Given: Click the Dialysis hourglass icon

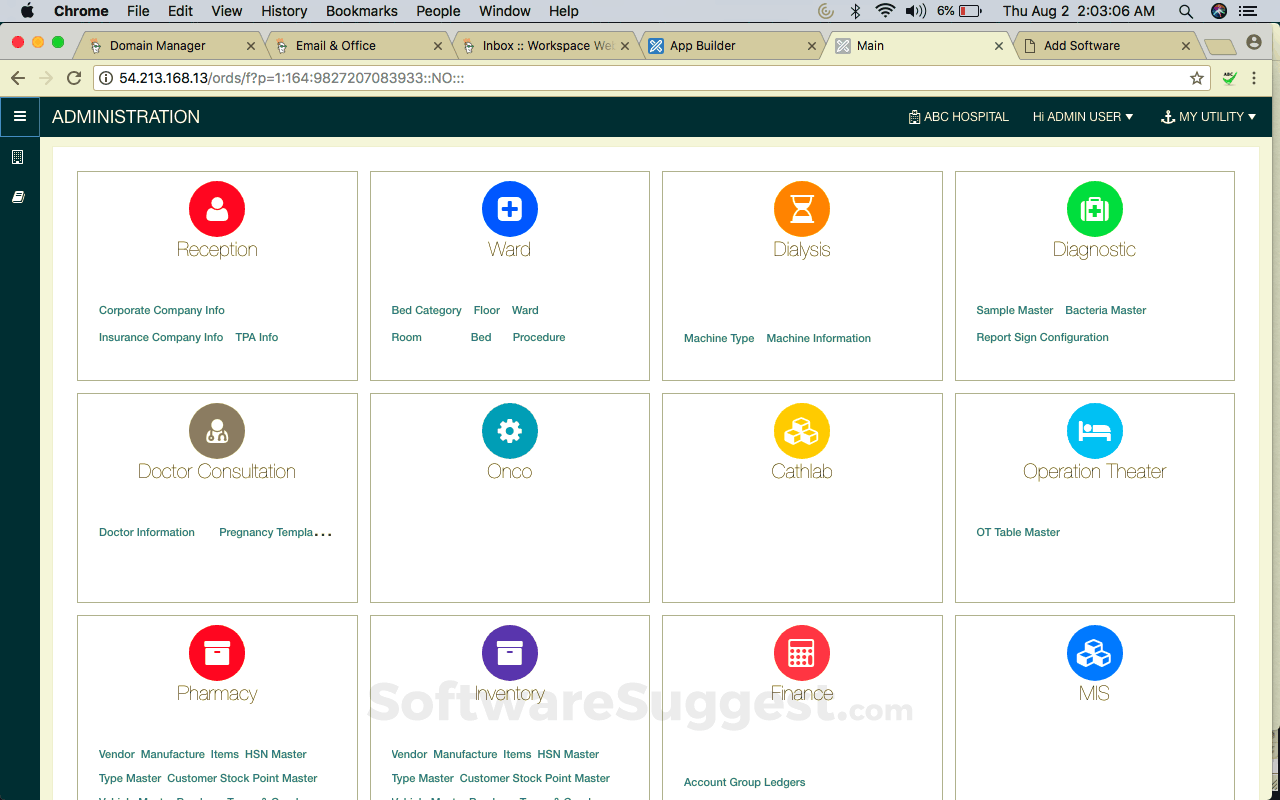Looking at the screenshot, I should pos(801,208).
